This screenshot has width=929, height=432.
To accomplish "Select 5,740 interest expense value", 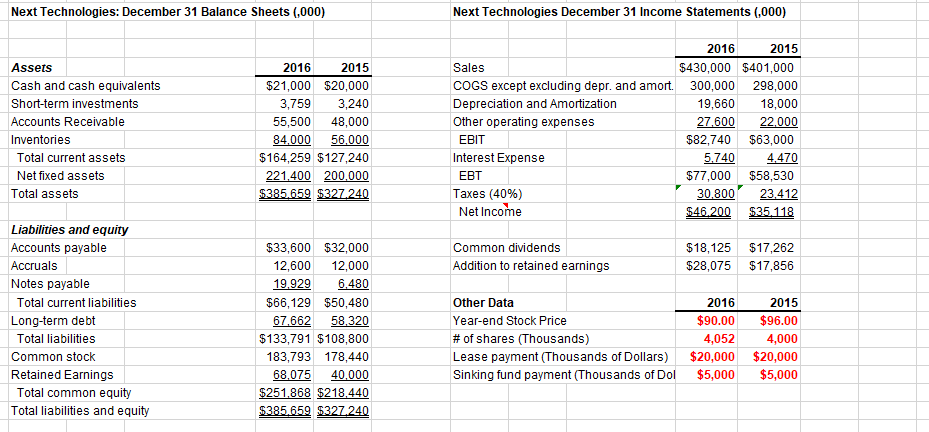I will coord(720,158).
